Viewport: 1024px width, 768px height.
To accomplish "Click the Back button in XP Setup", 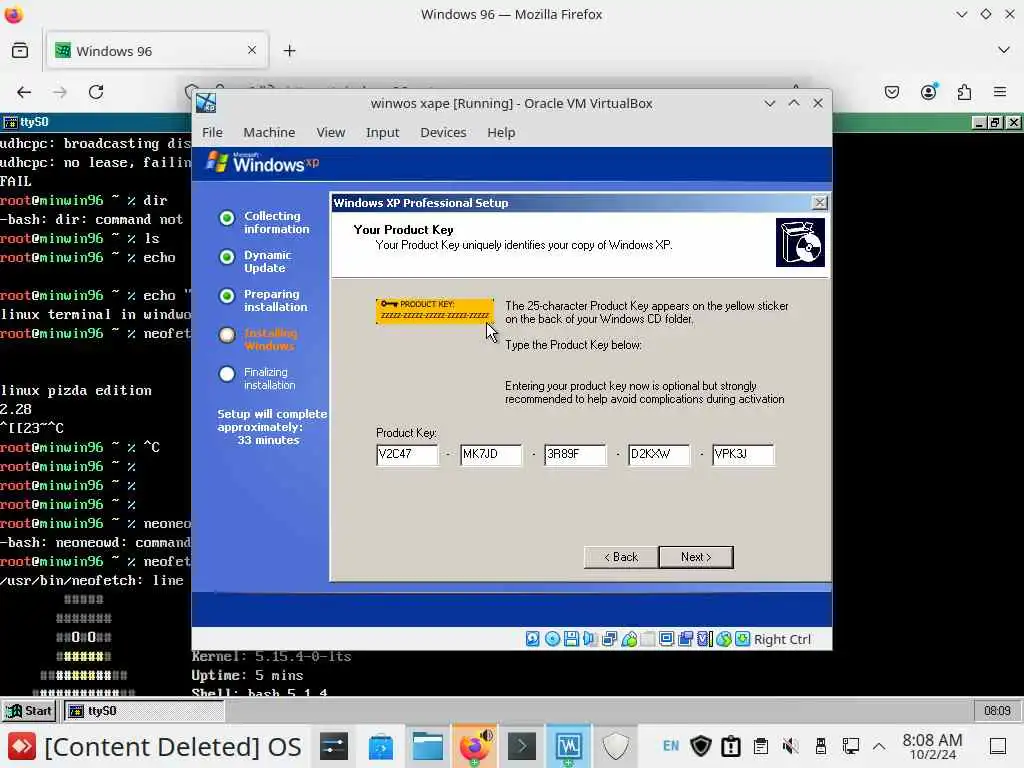I will (620, 557).
